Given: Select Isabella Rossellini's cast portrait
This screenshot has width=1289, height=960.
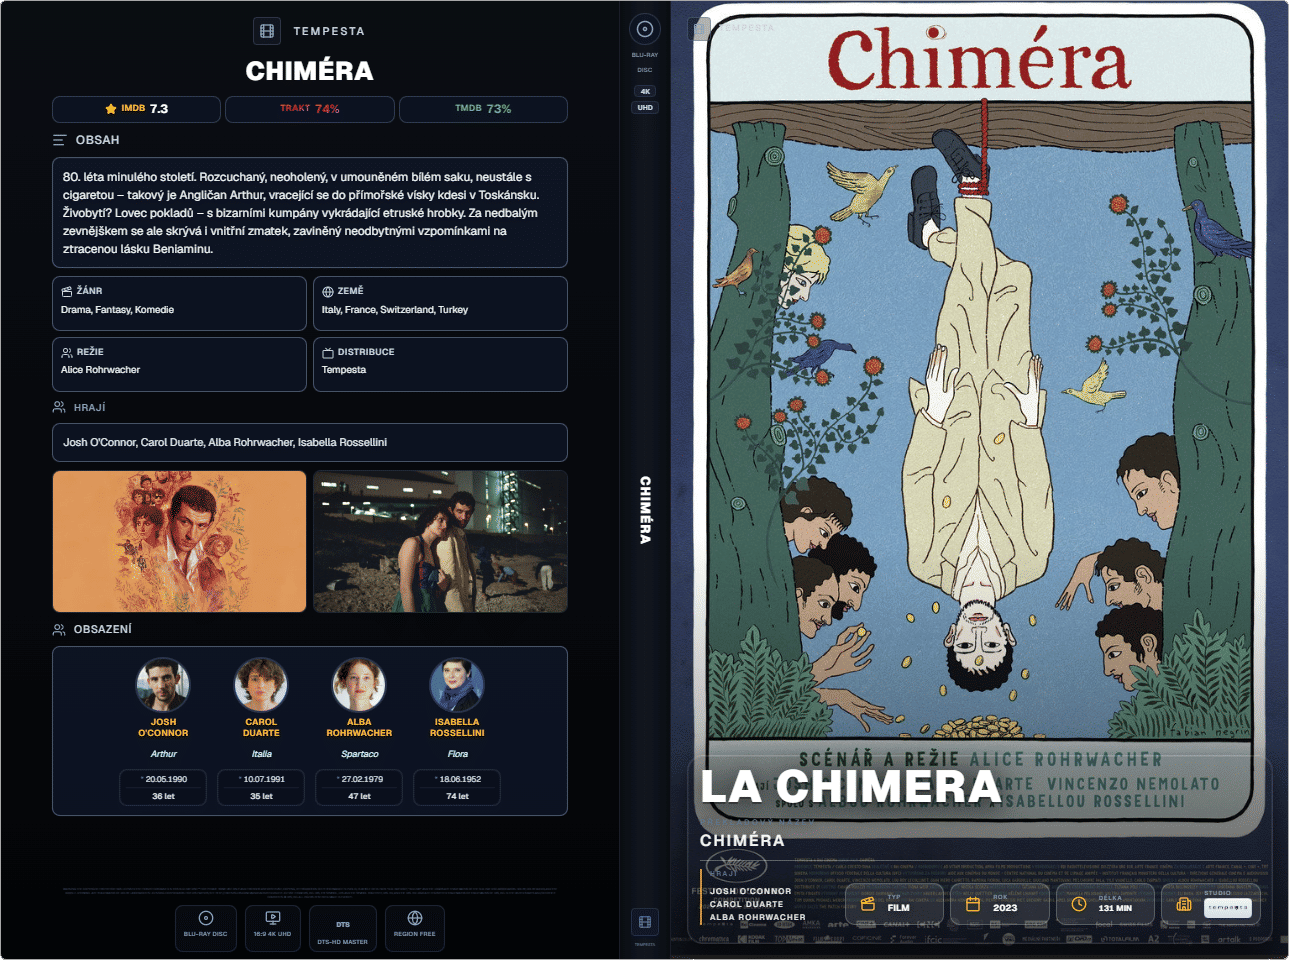Looking at the screenshot, I should [x=457, y=685].
